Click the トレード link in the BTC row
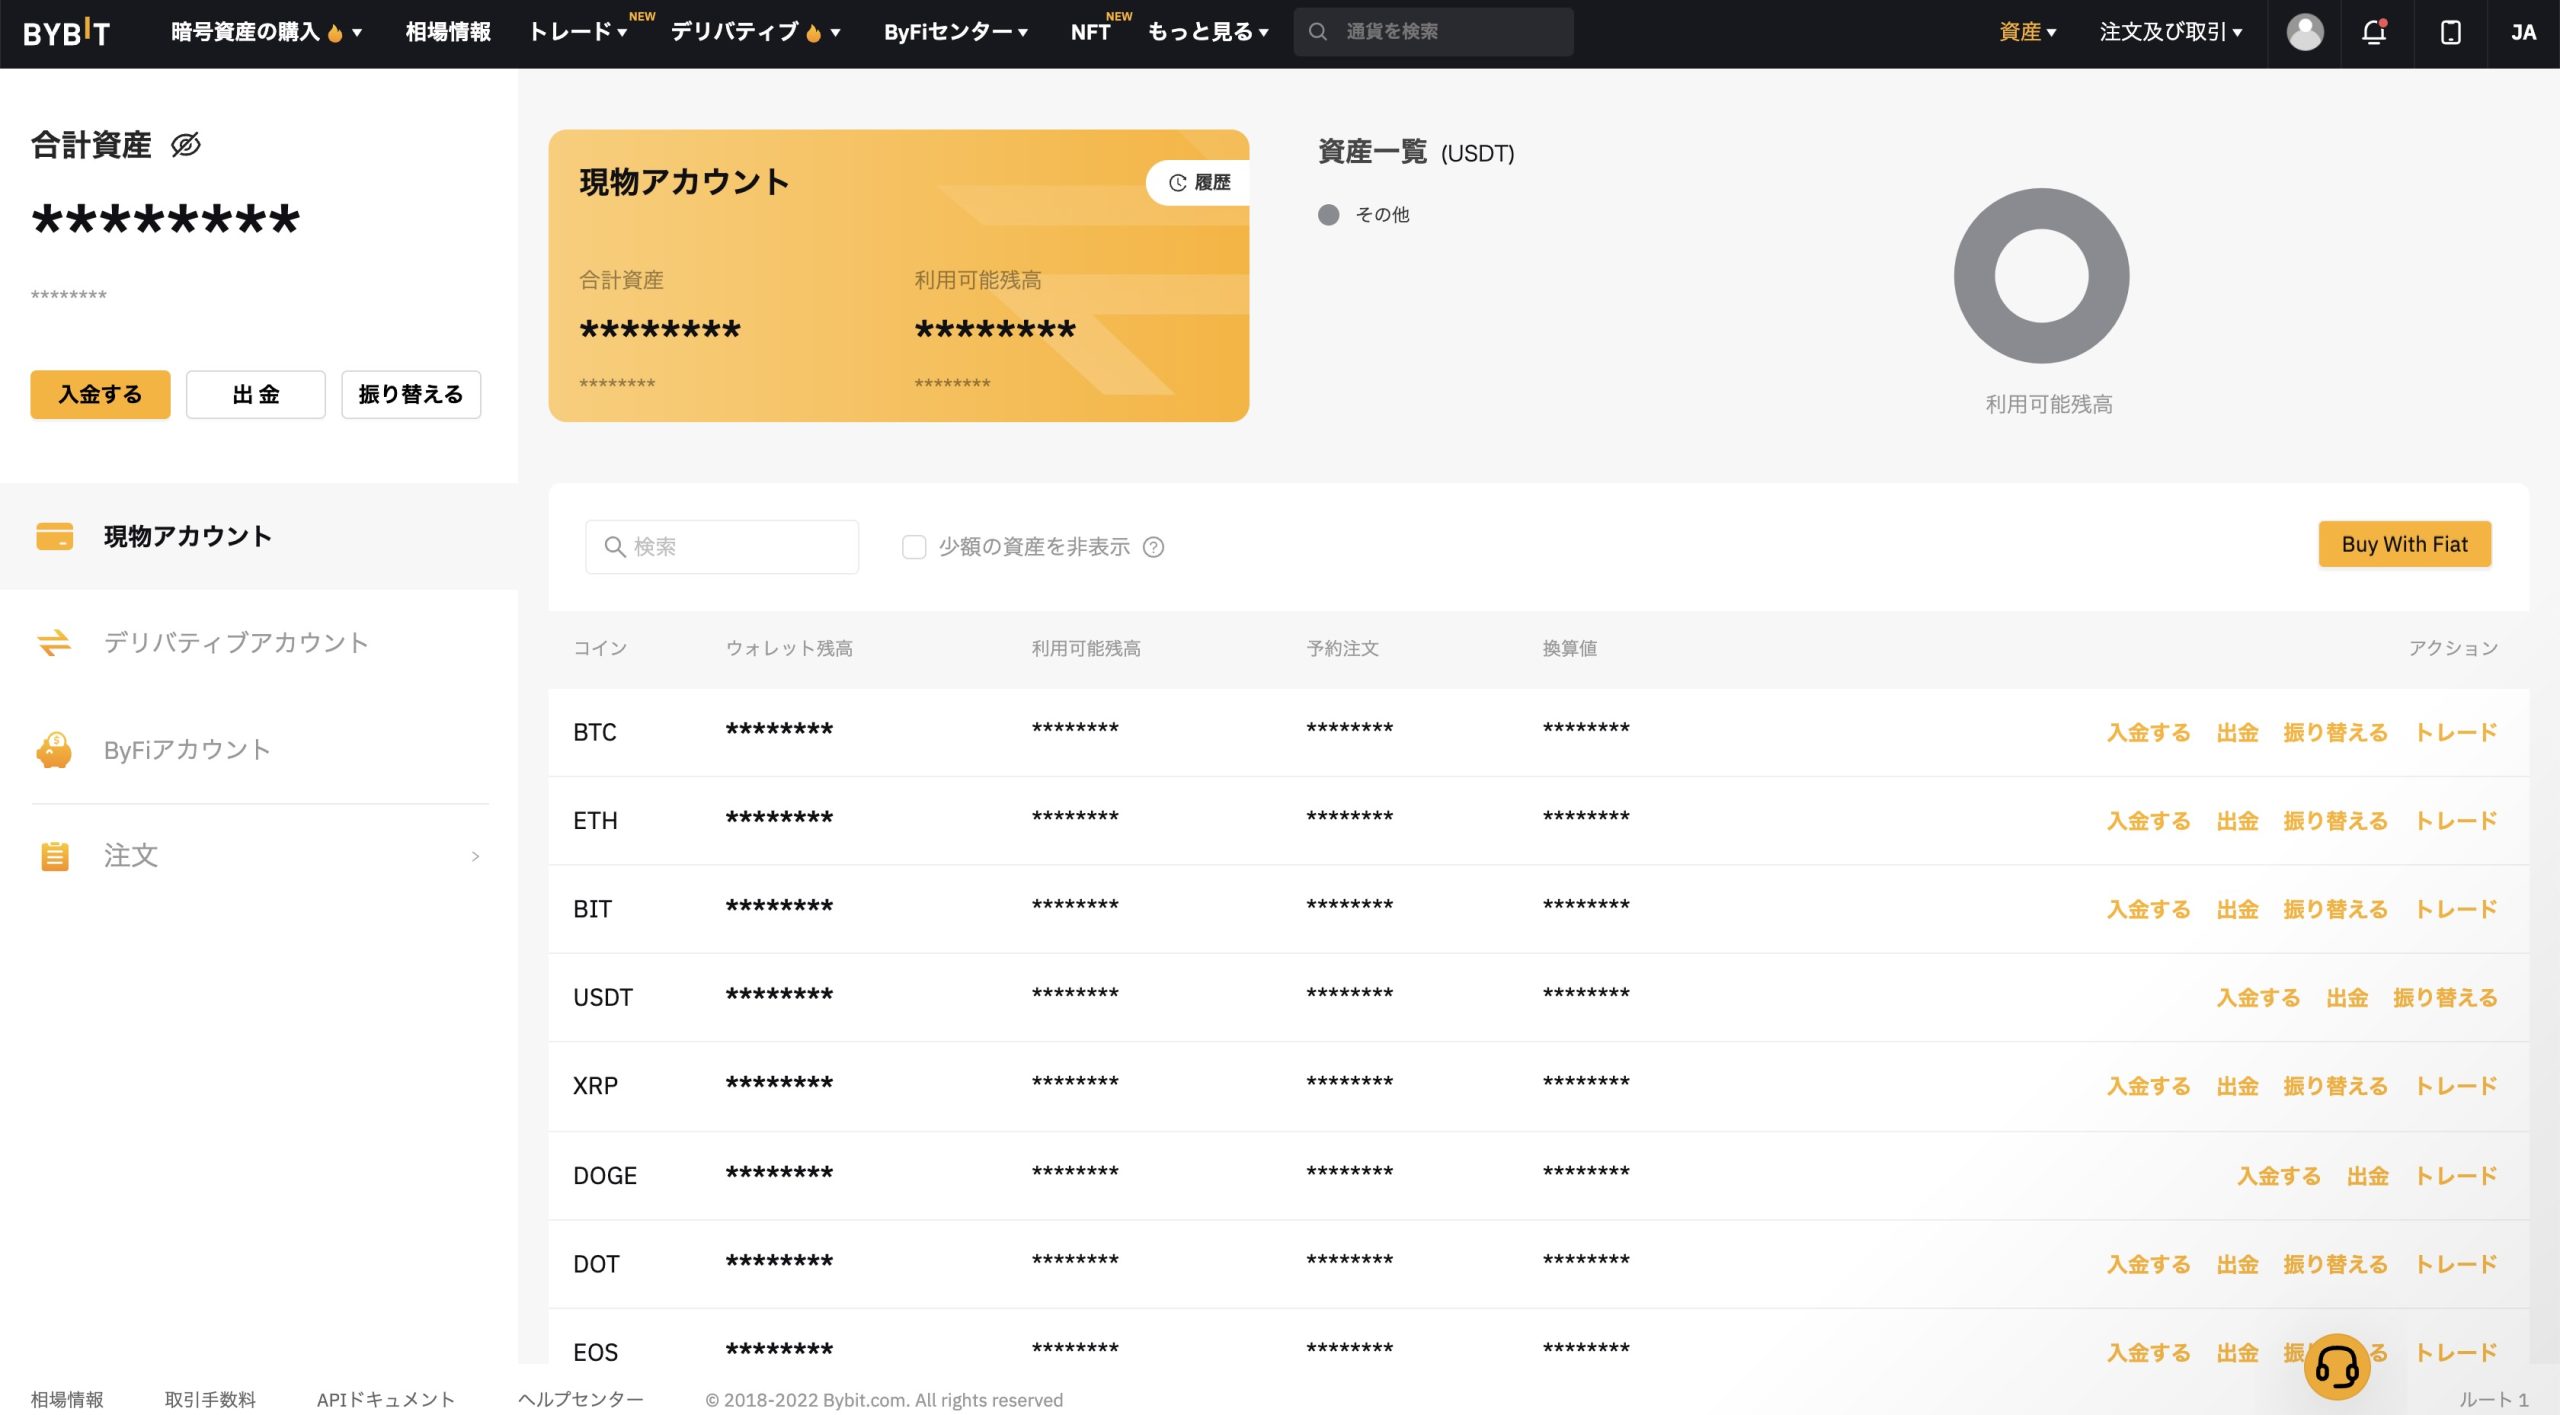The width and height of the screenshot is (2560, 1415). click(x=2455, y=732)
